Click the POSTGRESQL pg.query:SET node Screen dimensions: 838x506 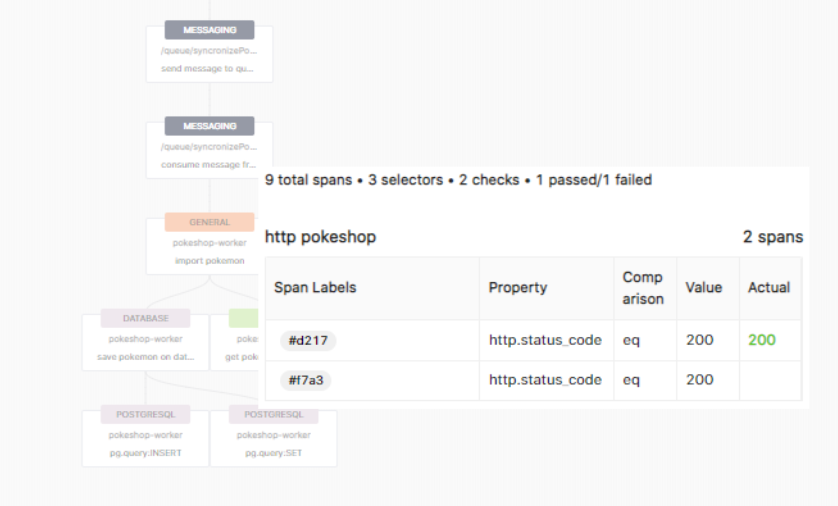coord(274,438)
